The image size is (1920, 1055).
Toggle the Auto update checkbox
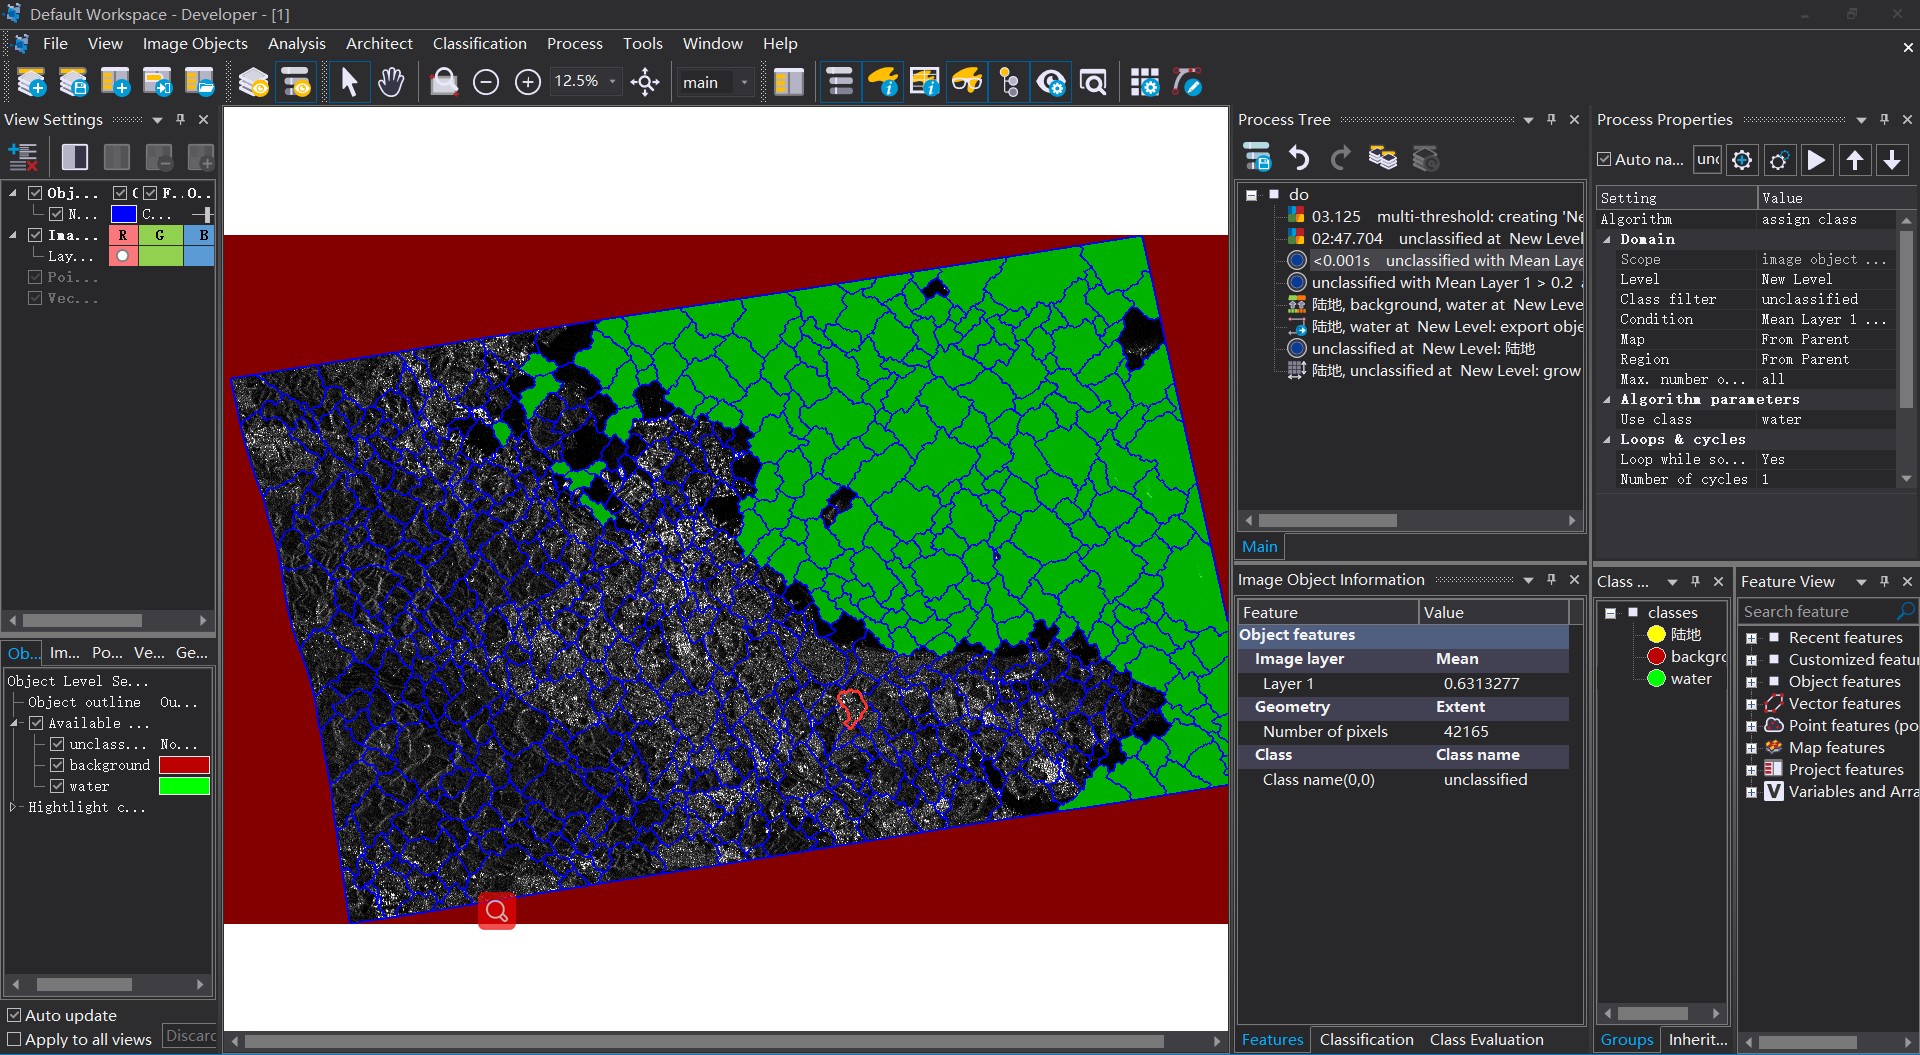point(14,1015)
